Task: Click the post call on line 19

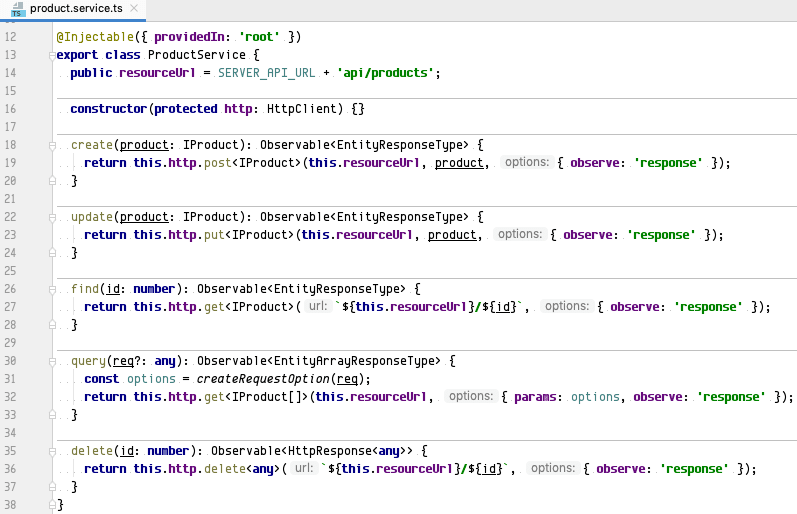Action: coord(217,163)
